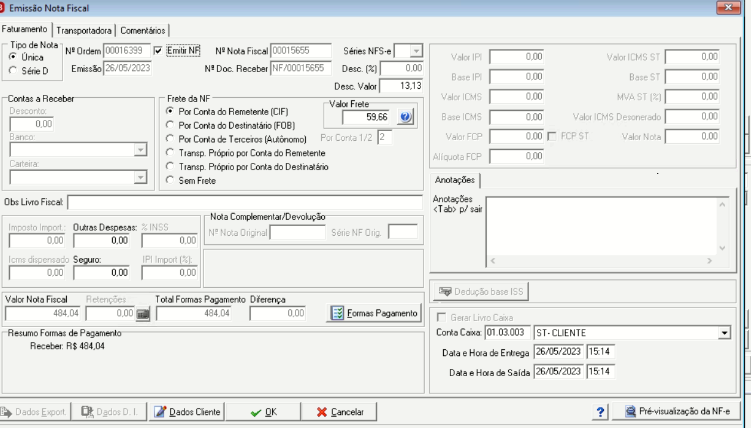Click into Obs Livro Fiscal field
The image size is (751, 428).
(245, 203)
